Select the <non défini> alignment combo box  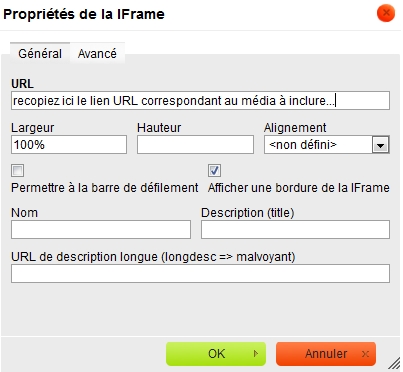click(327, 145)
